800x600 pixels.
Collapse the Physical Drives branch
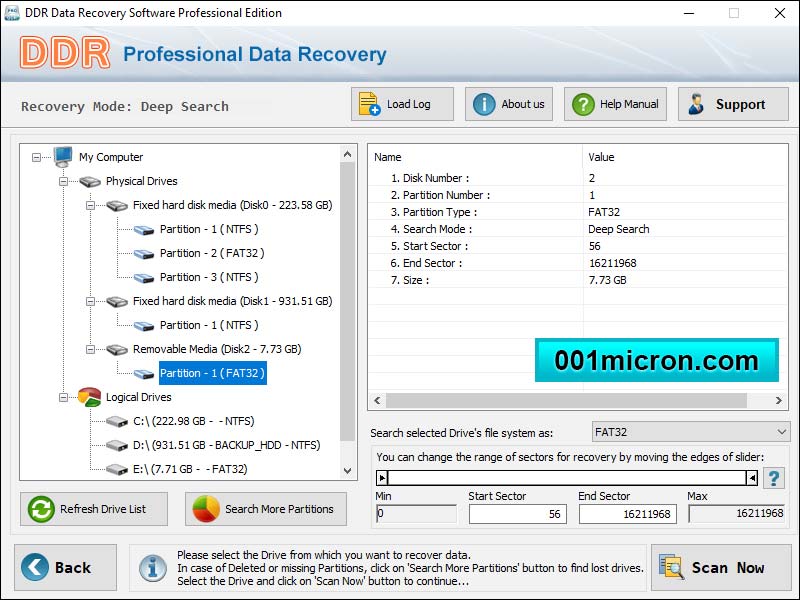tap(62, 181)
